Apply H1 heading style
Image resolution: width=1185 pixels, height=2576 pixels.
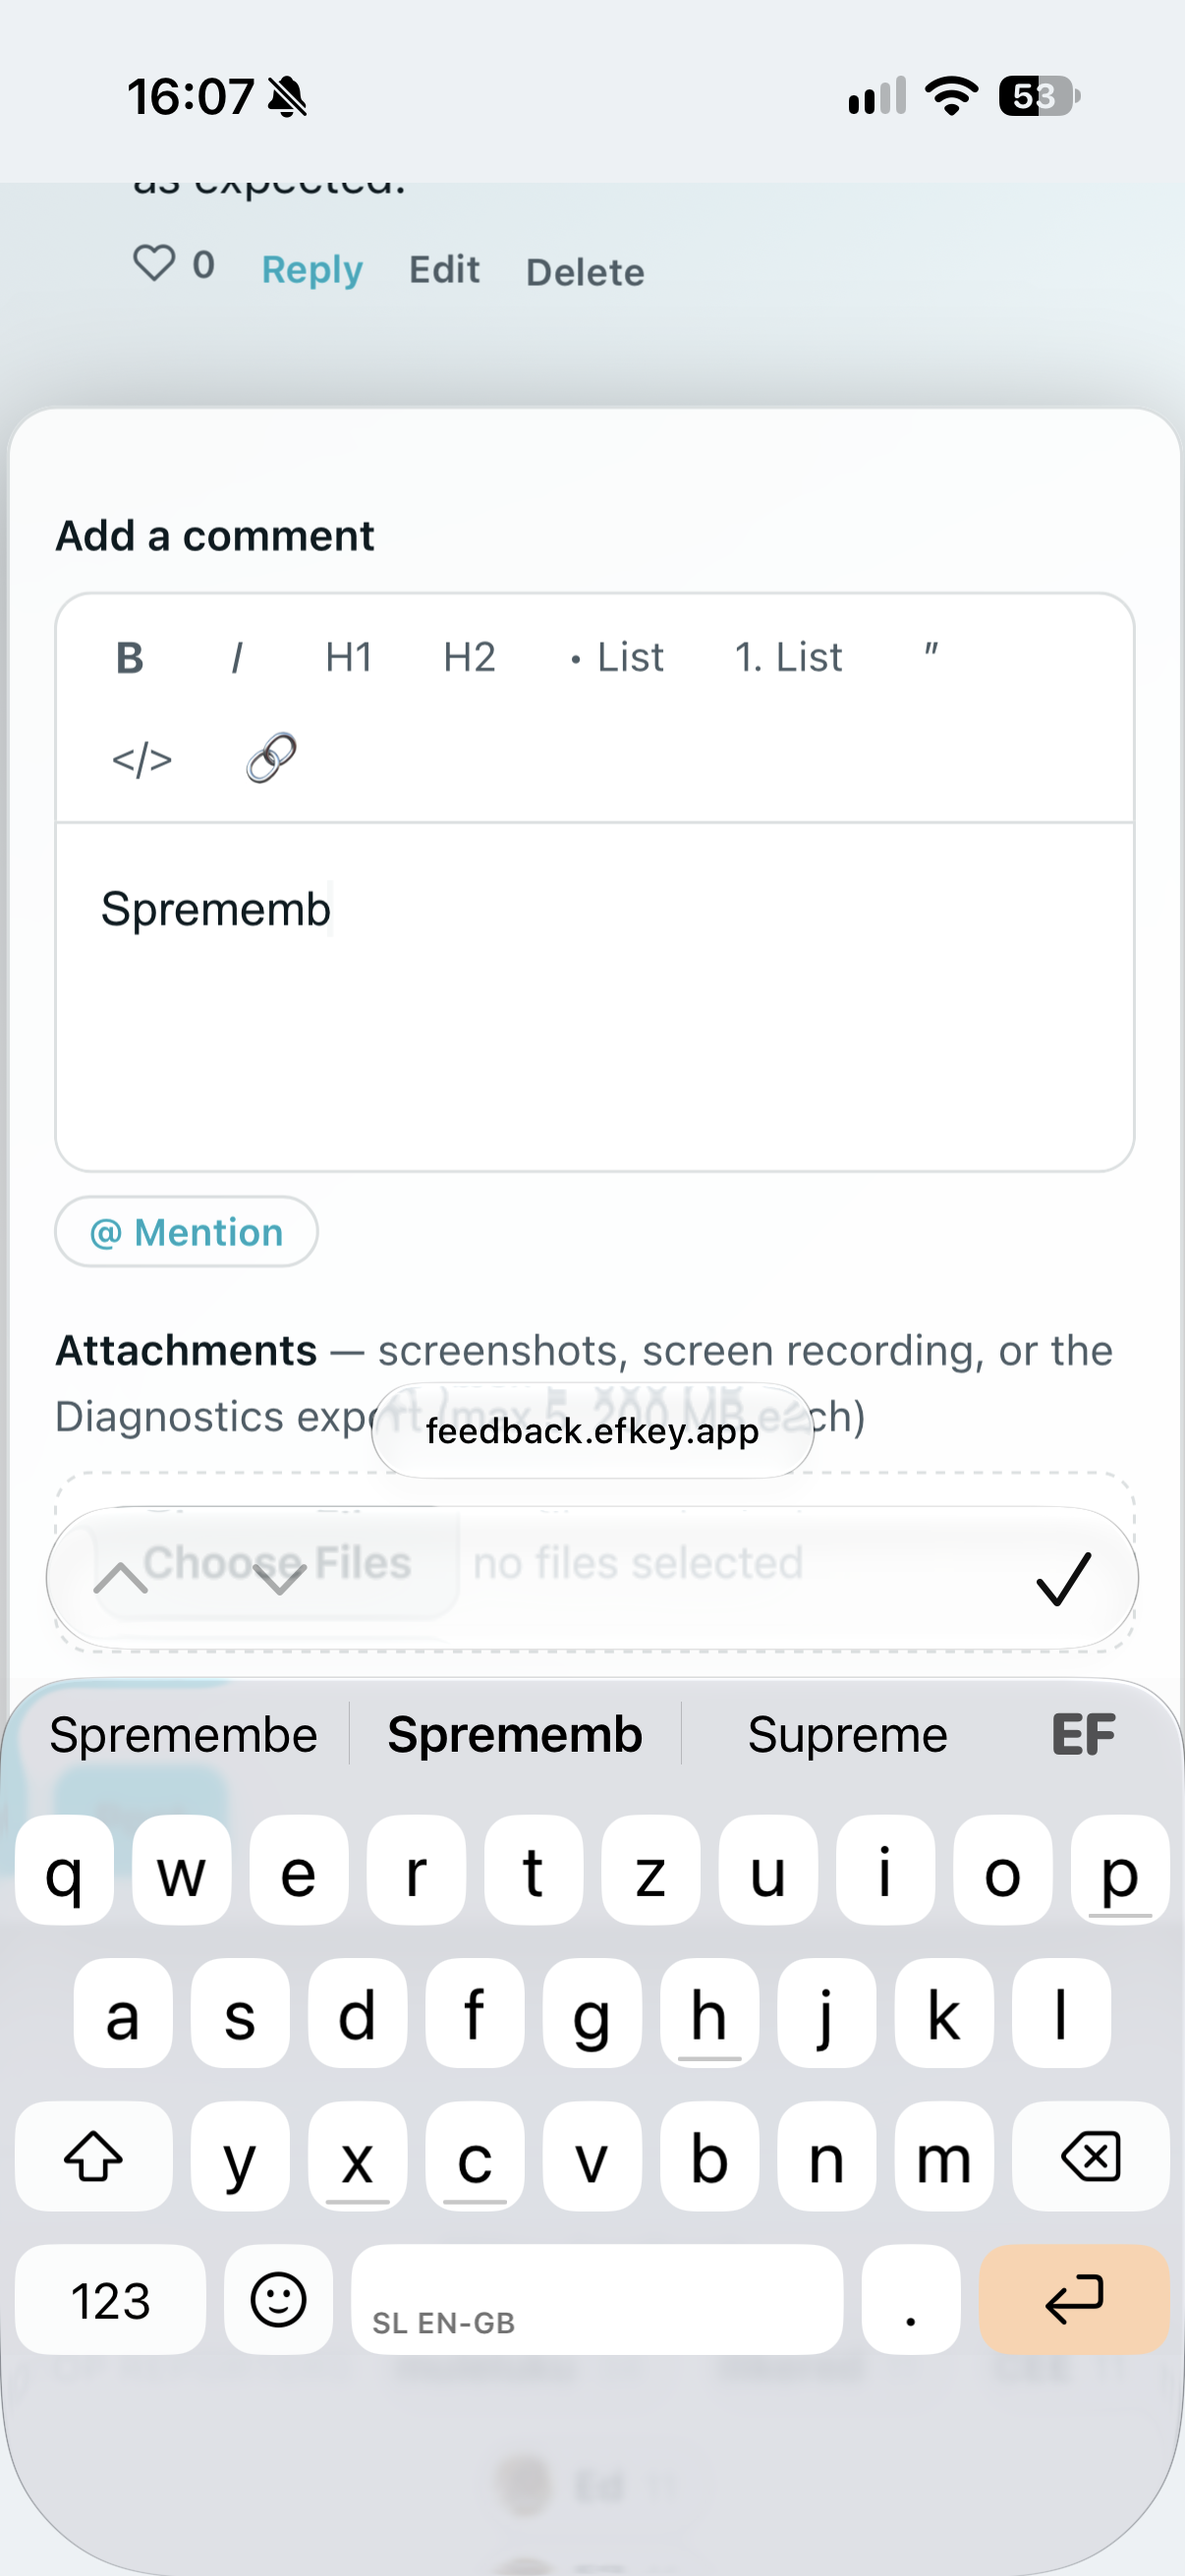click(349, 658)
